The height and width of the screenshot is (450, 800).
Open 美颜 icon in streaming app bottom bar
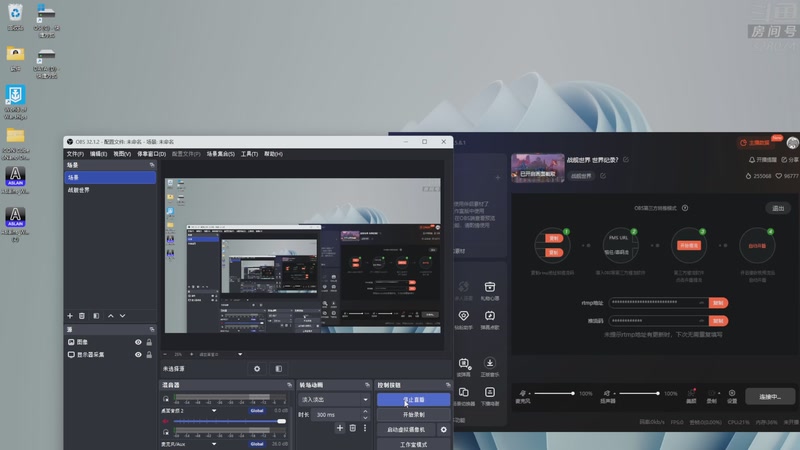[691, 396]
